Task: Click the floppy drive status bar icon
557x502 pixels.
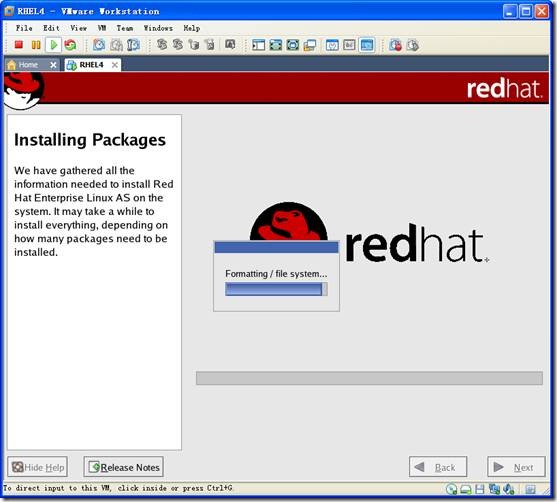Action: 480,489
